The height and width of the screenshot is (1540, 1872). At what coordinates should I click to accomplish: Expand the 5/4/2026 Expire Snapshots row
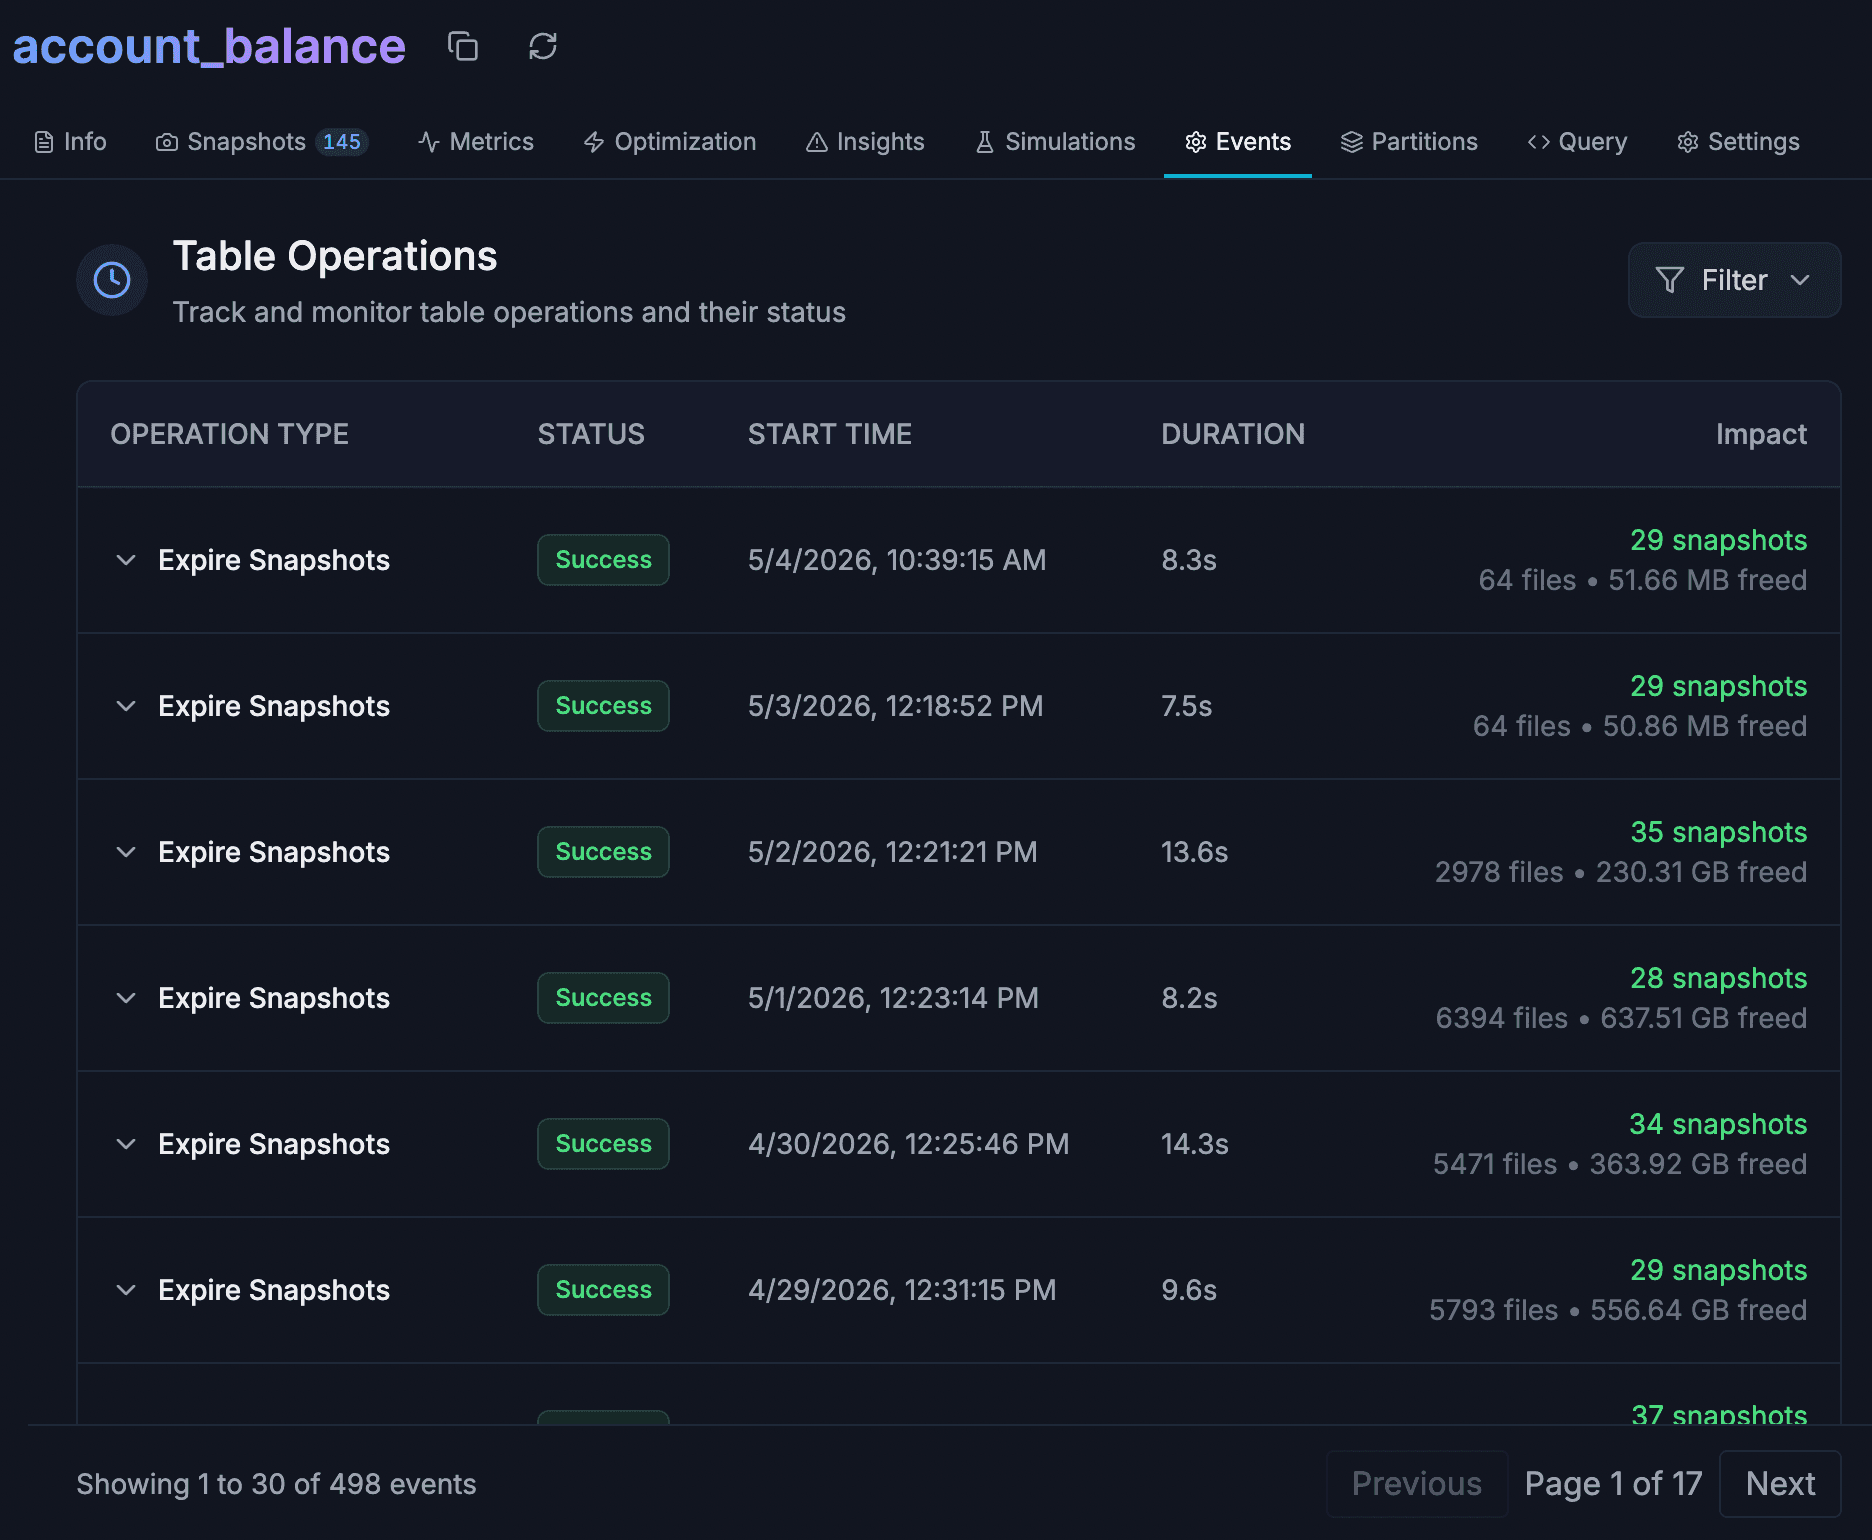(126, 560)
